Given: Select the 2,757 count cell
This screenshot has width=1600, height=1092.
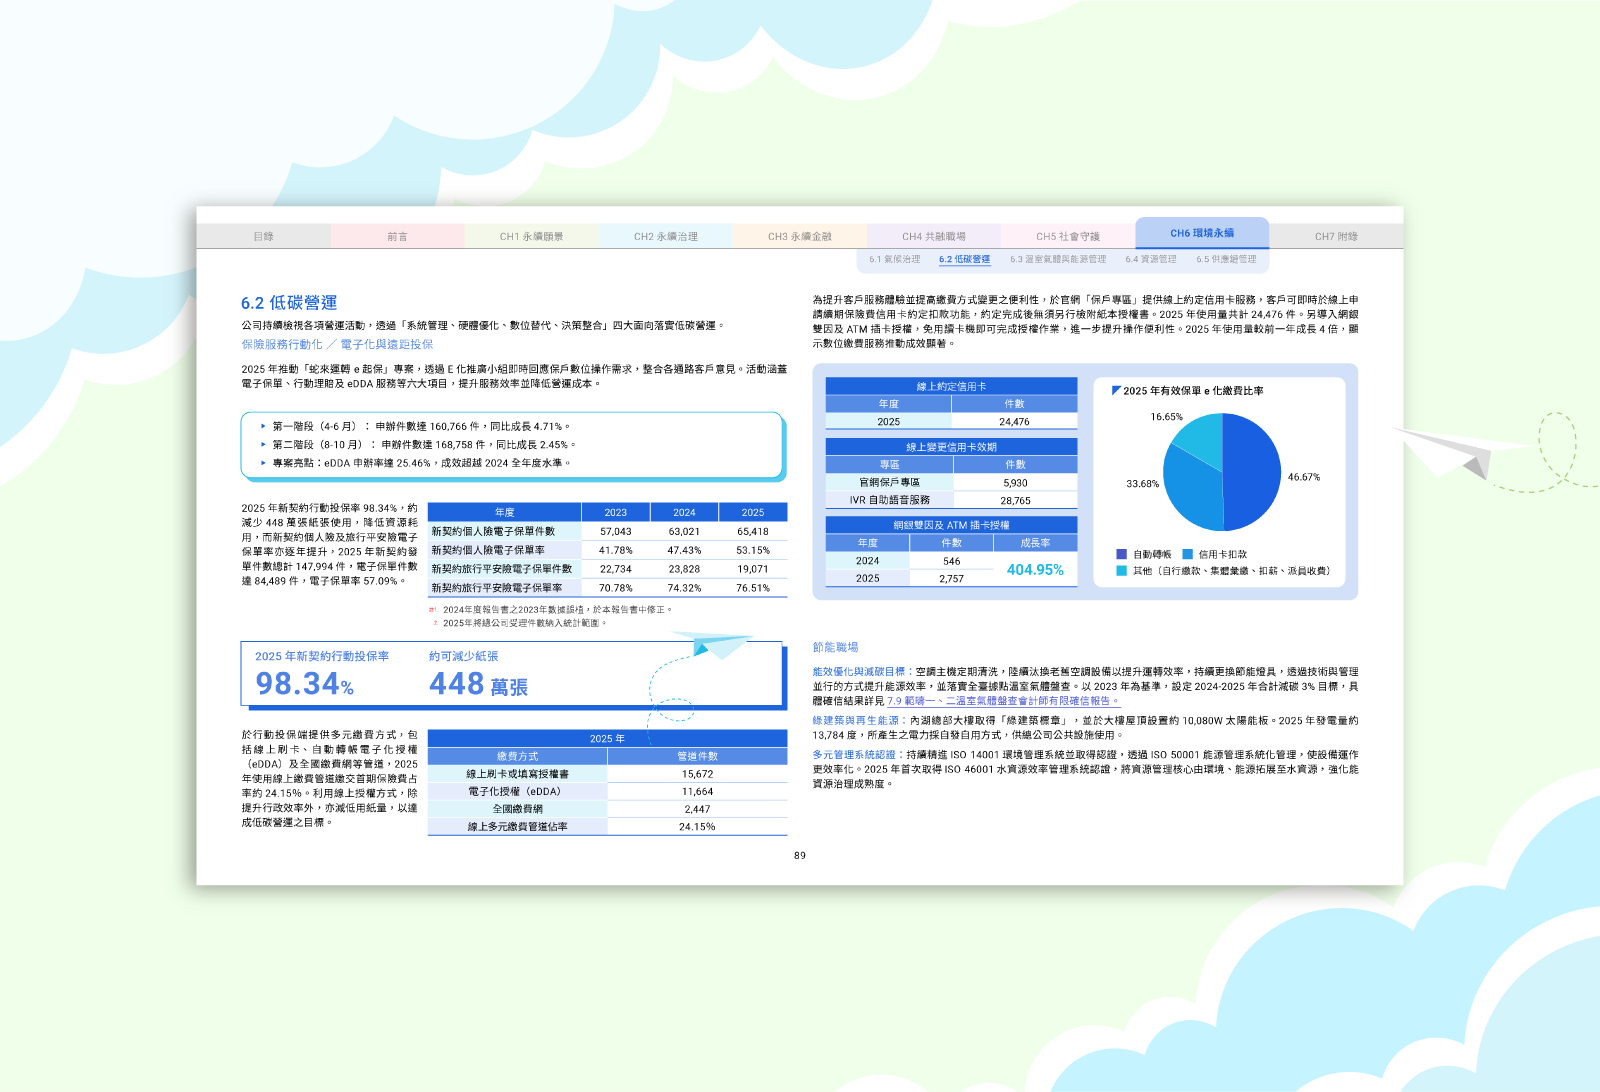Looking at the screenshot, I should (x=951, y=579).
